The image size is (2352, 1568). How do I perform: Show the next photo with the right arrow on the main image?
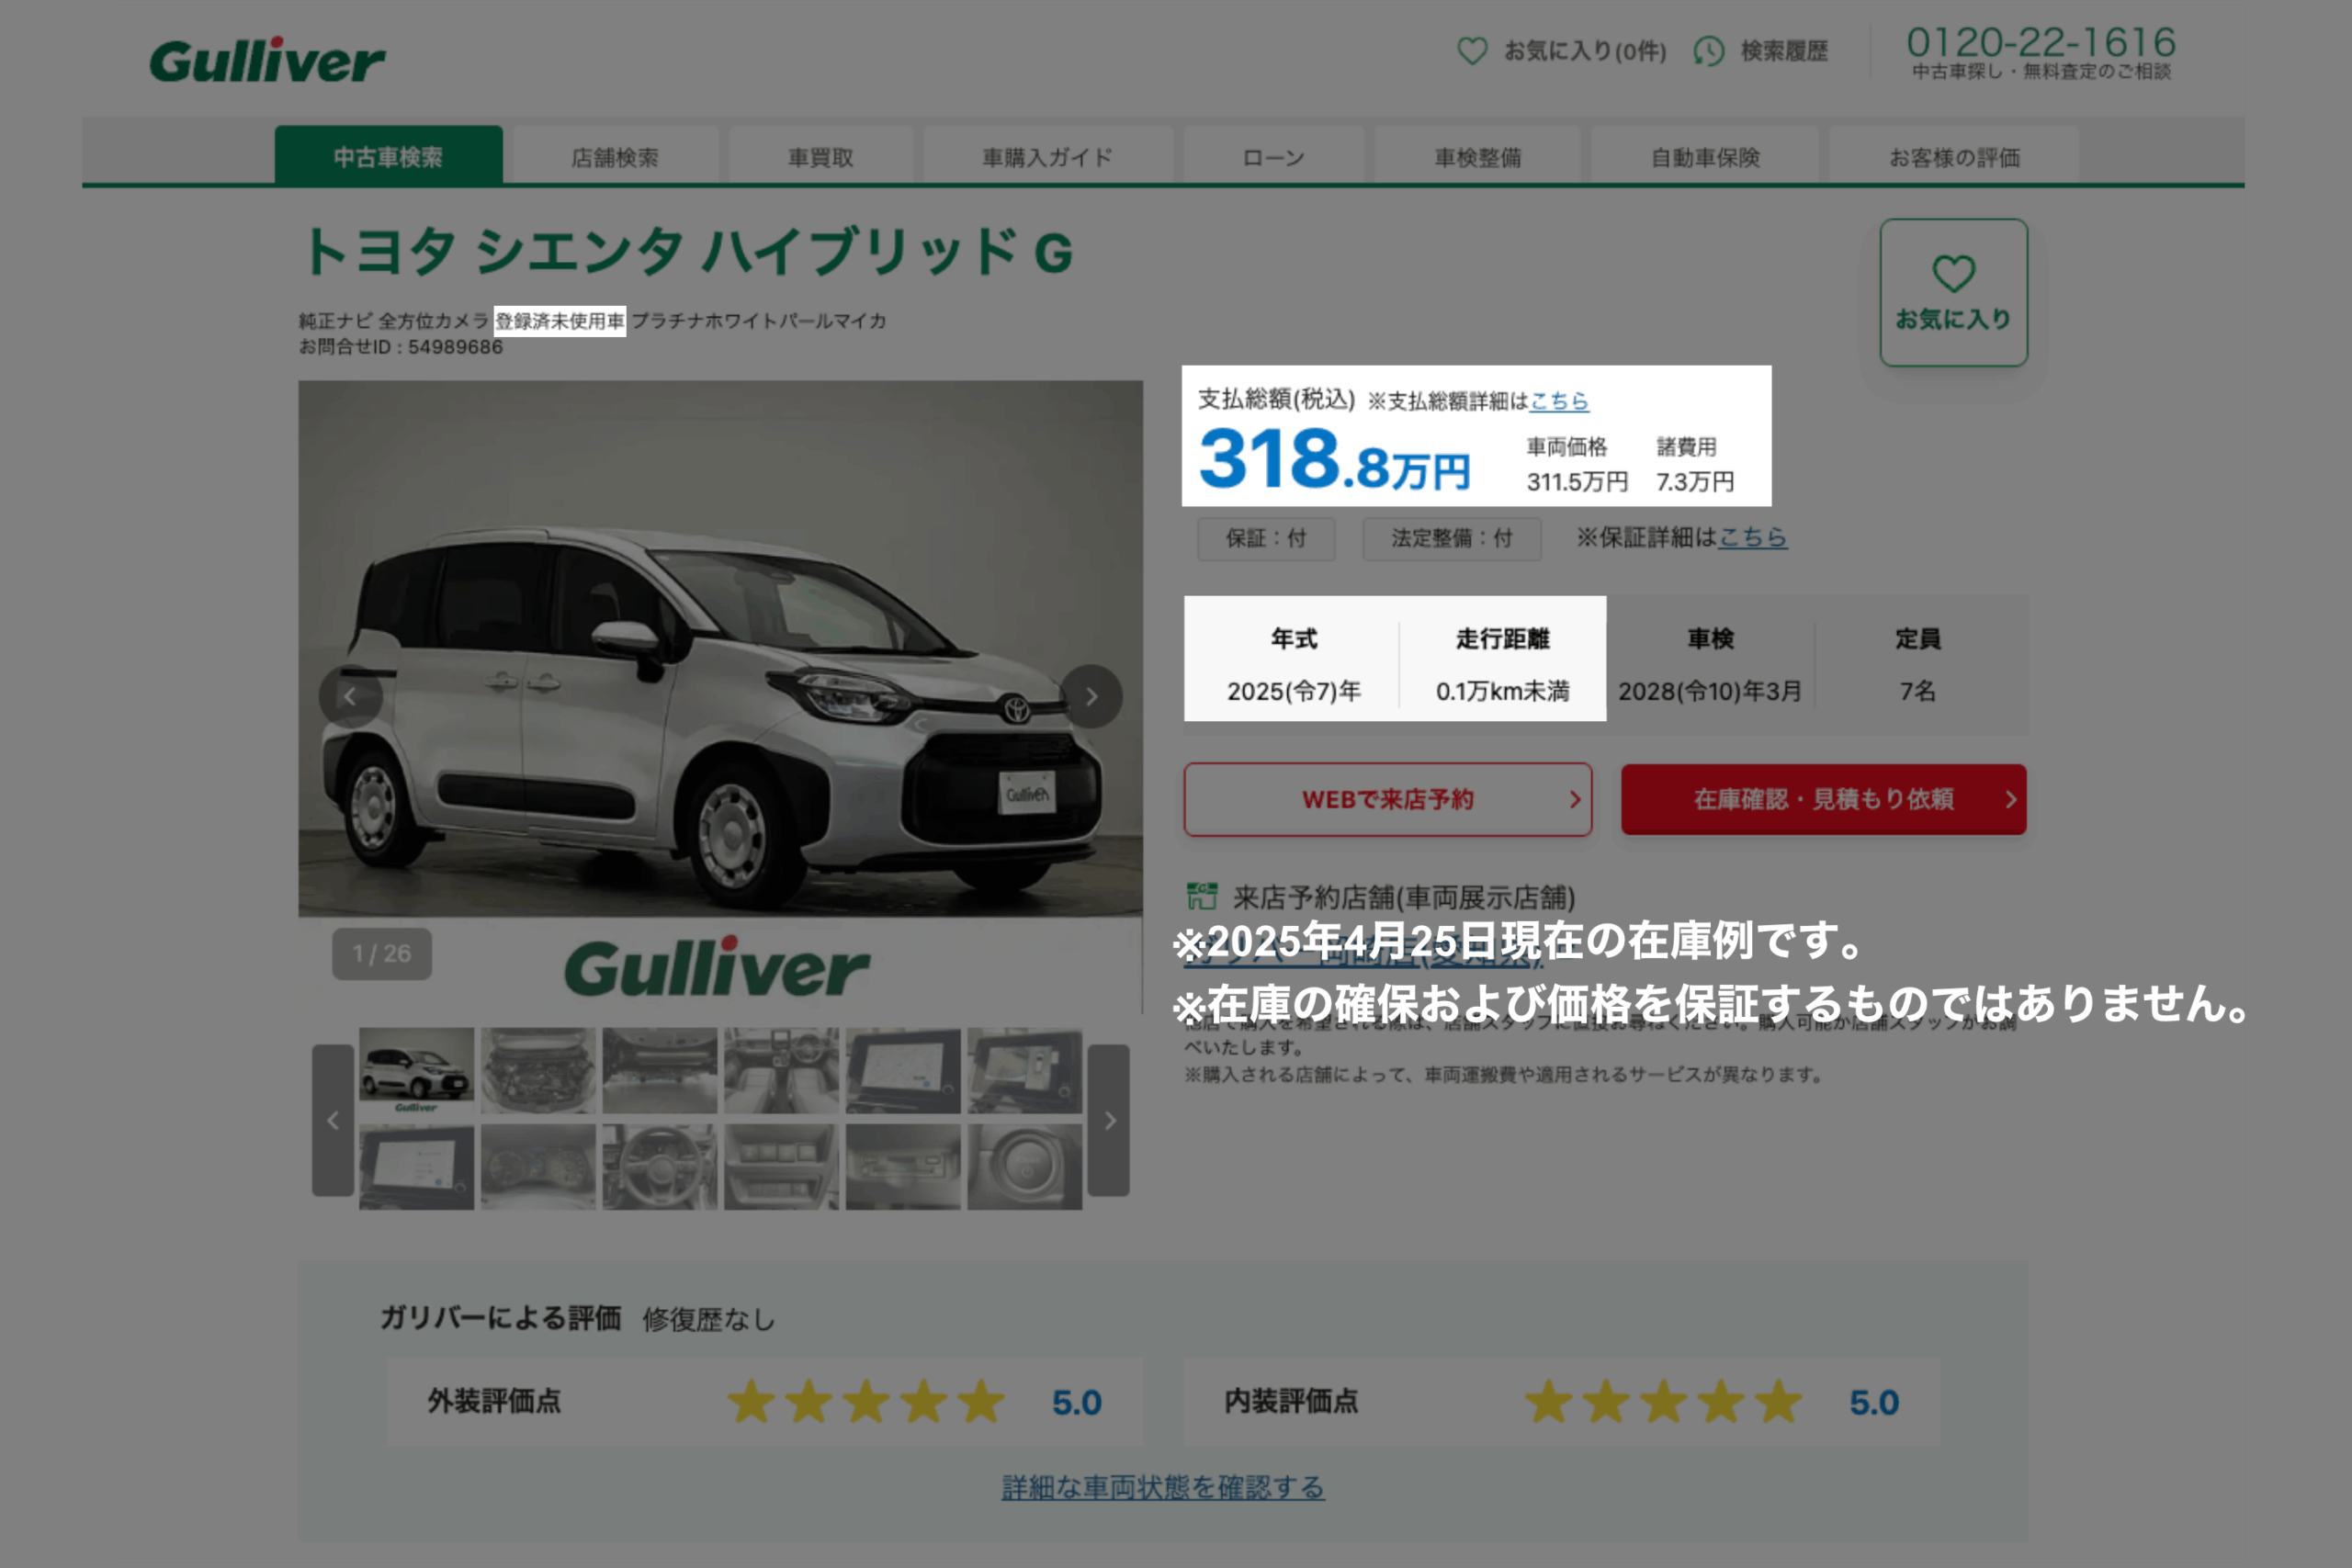tap(1091, 696)
